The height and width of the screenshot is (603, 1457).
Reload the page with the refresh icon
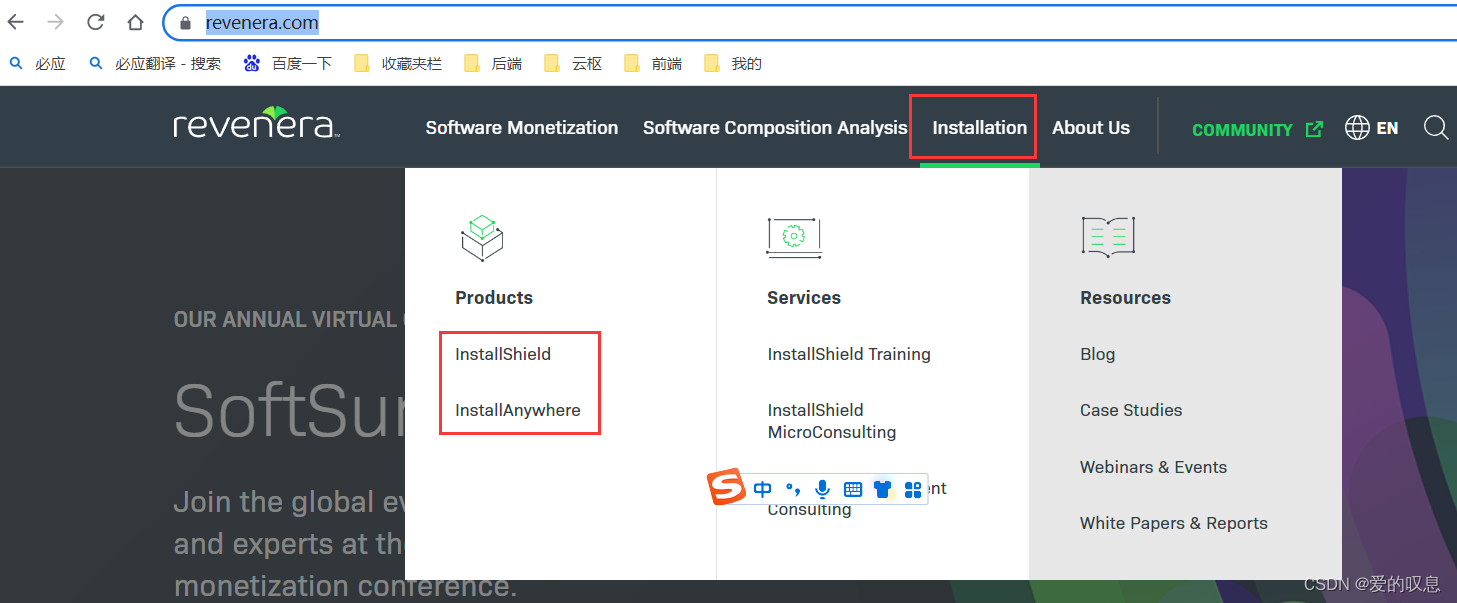coord(96,22)
